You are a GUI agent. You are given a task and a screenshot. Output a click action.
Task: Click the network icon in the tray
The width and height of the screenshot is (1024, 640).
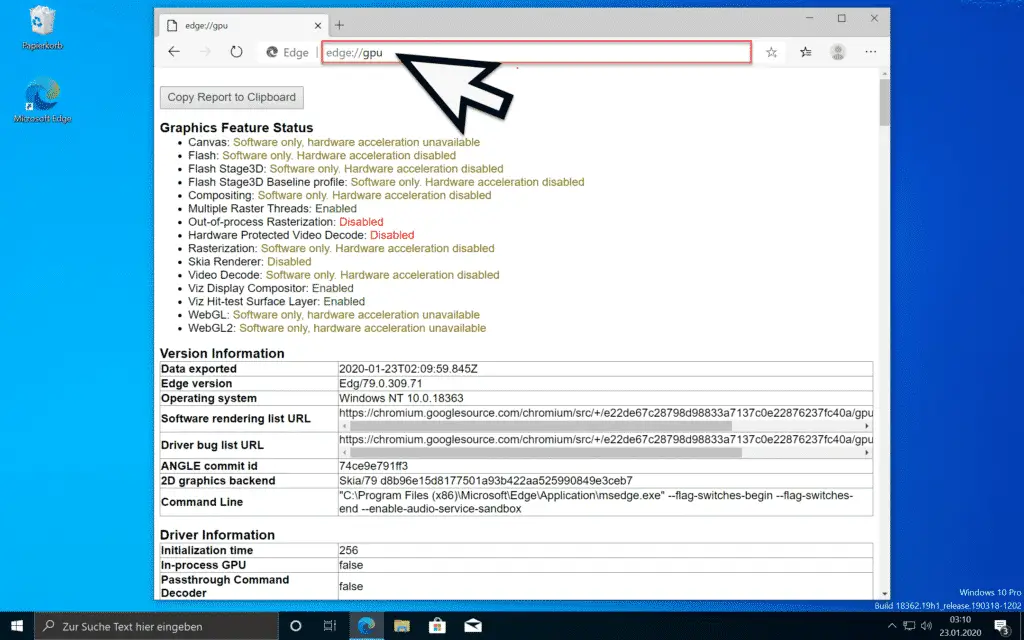908,626
